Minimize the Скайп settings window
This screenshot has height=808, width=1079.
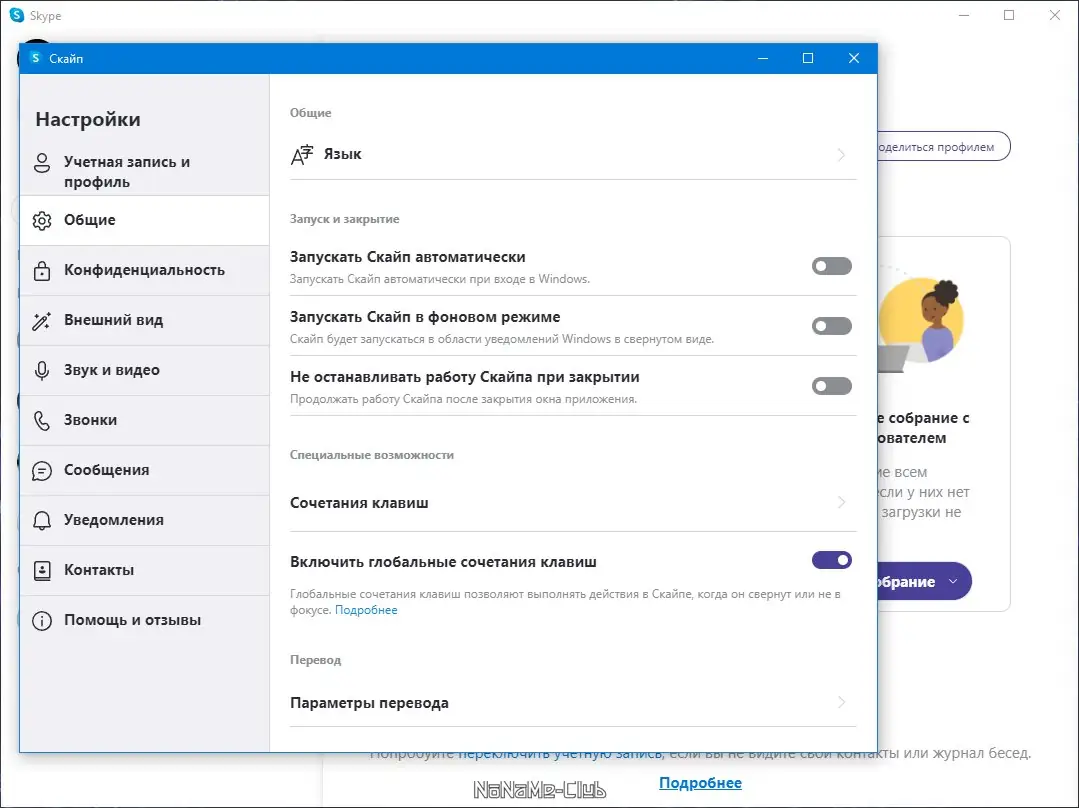pos(762,59)
